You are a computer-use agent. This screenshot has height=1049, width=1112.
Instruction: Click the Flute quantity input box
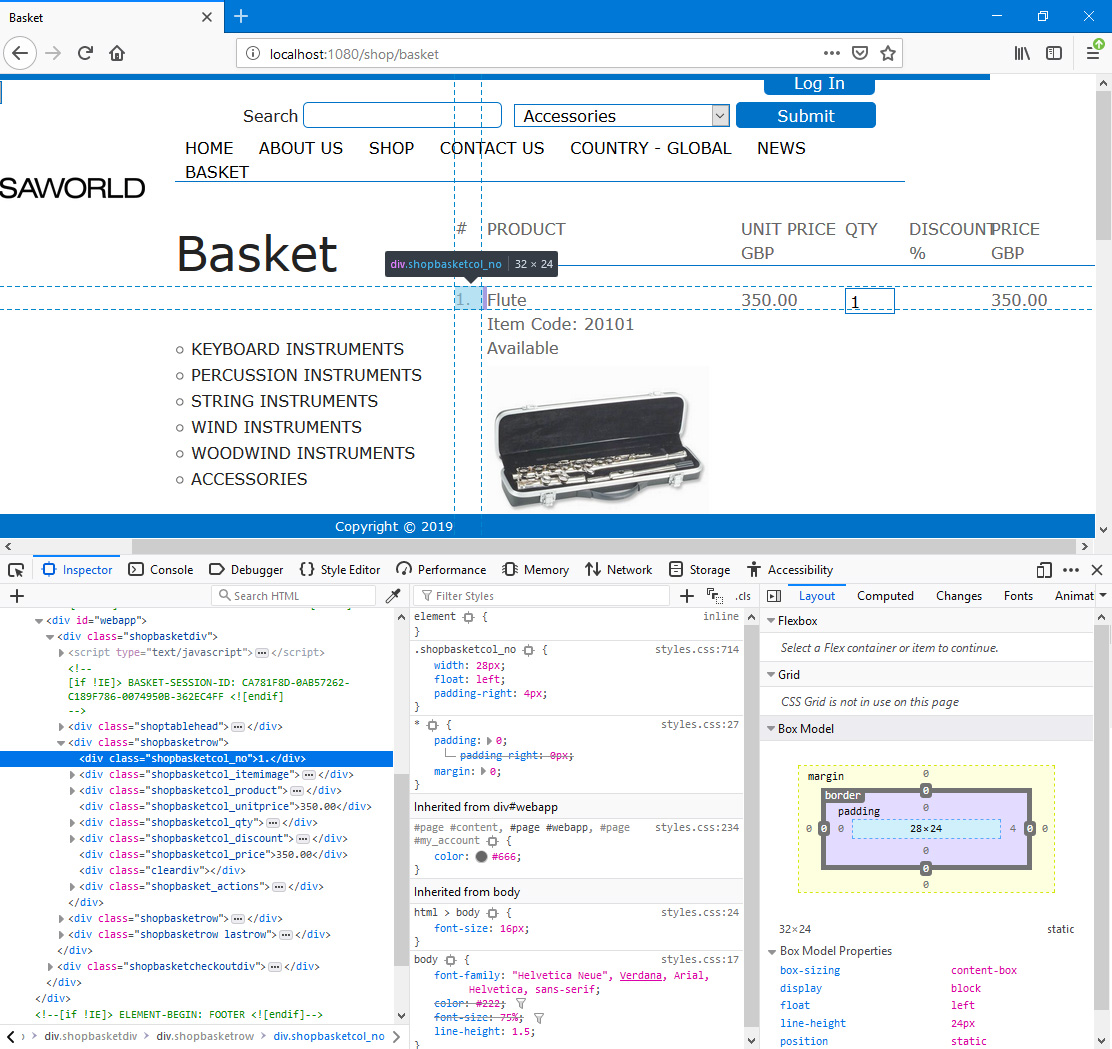coord(869,301)
